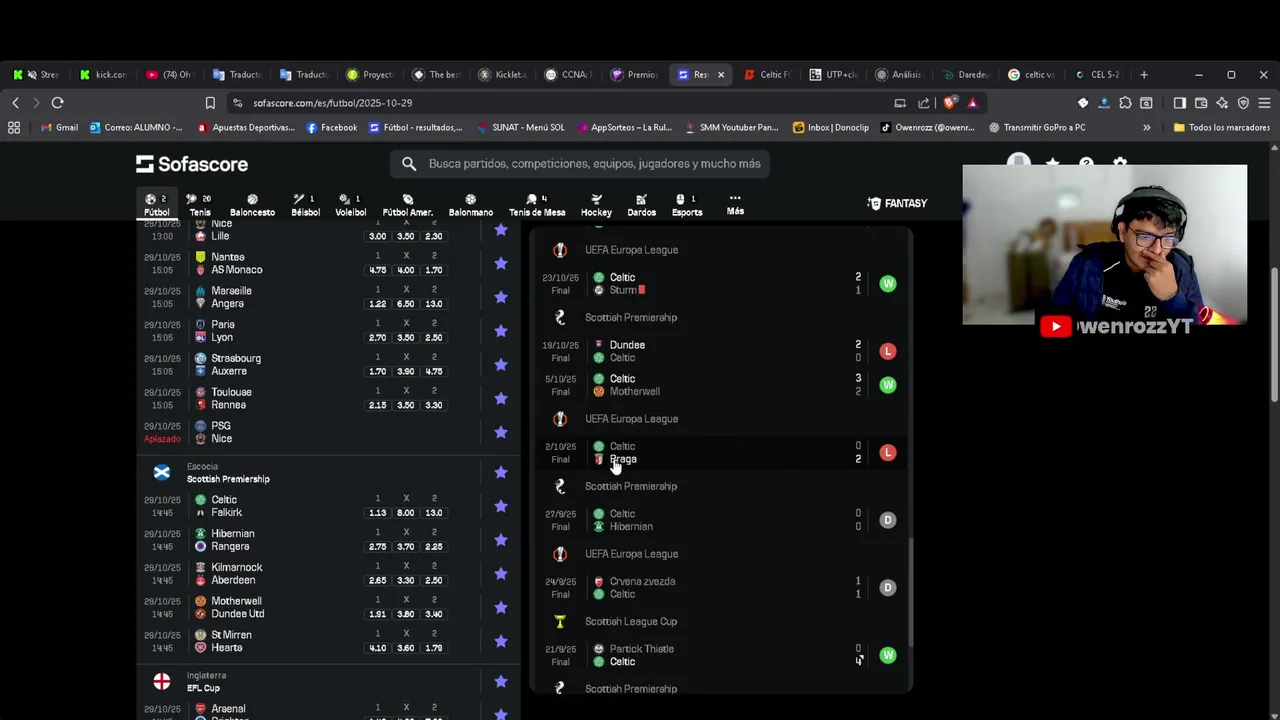The height and width of the screenshot is (720, 1280).
Task: Open the Fantasy section
Action: click(897, 203)
